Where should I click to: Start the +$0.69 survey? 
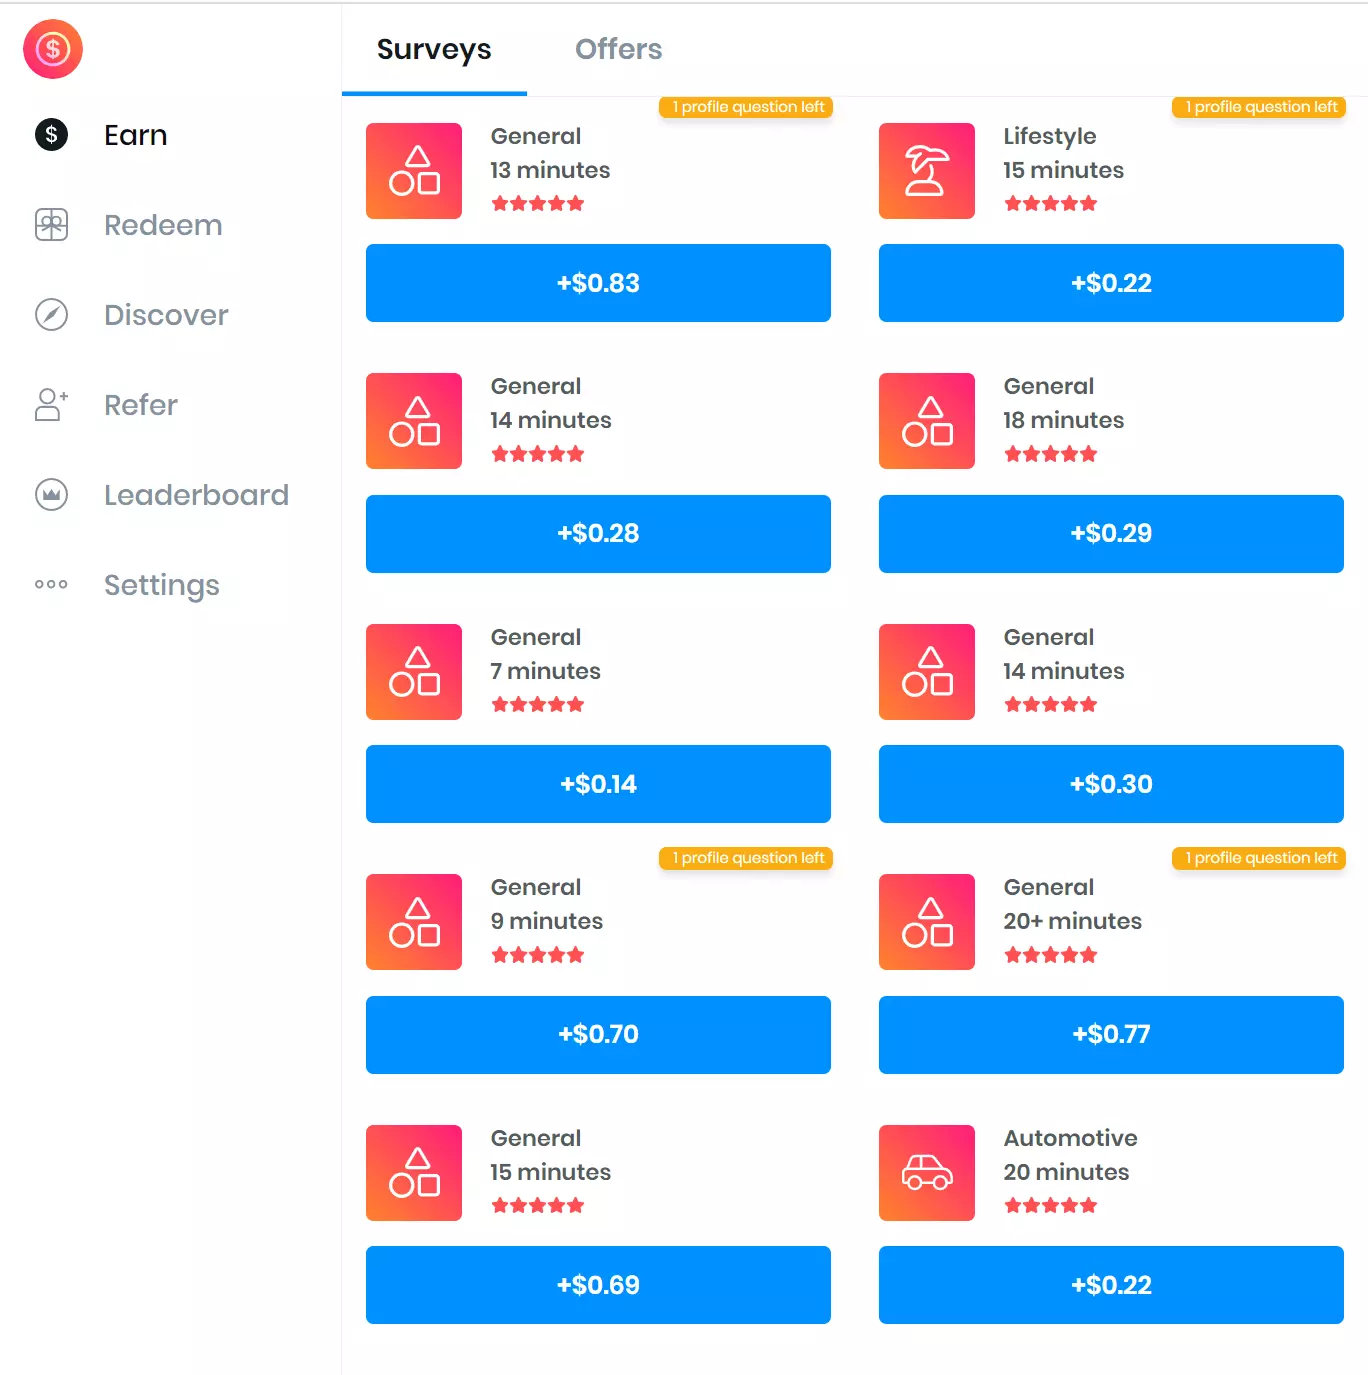pyautogui.click(x=598, y=1285)
